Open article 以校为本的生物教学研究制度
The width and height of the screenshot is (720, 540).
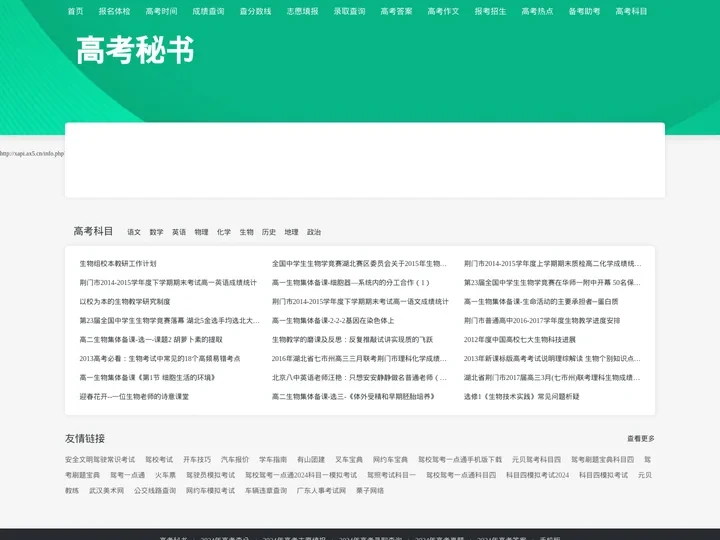coord(125,302)
